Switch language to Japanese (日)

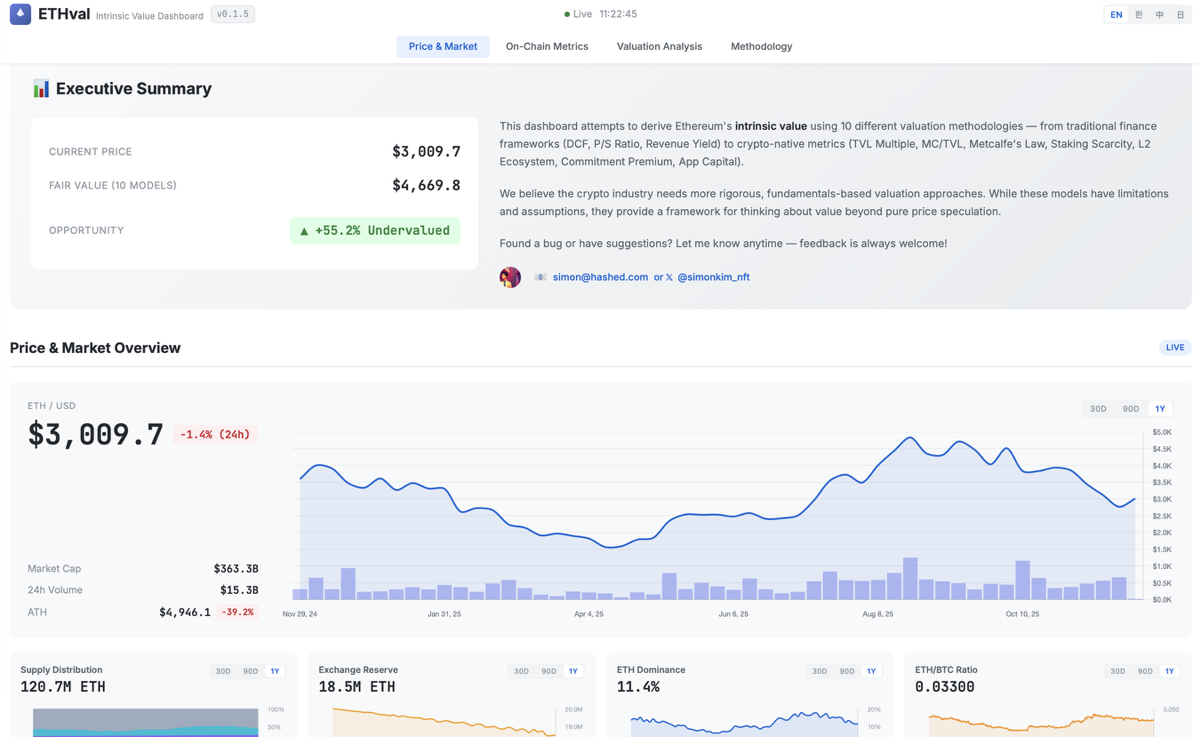[x=1180, y=15]
